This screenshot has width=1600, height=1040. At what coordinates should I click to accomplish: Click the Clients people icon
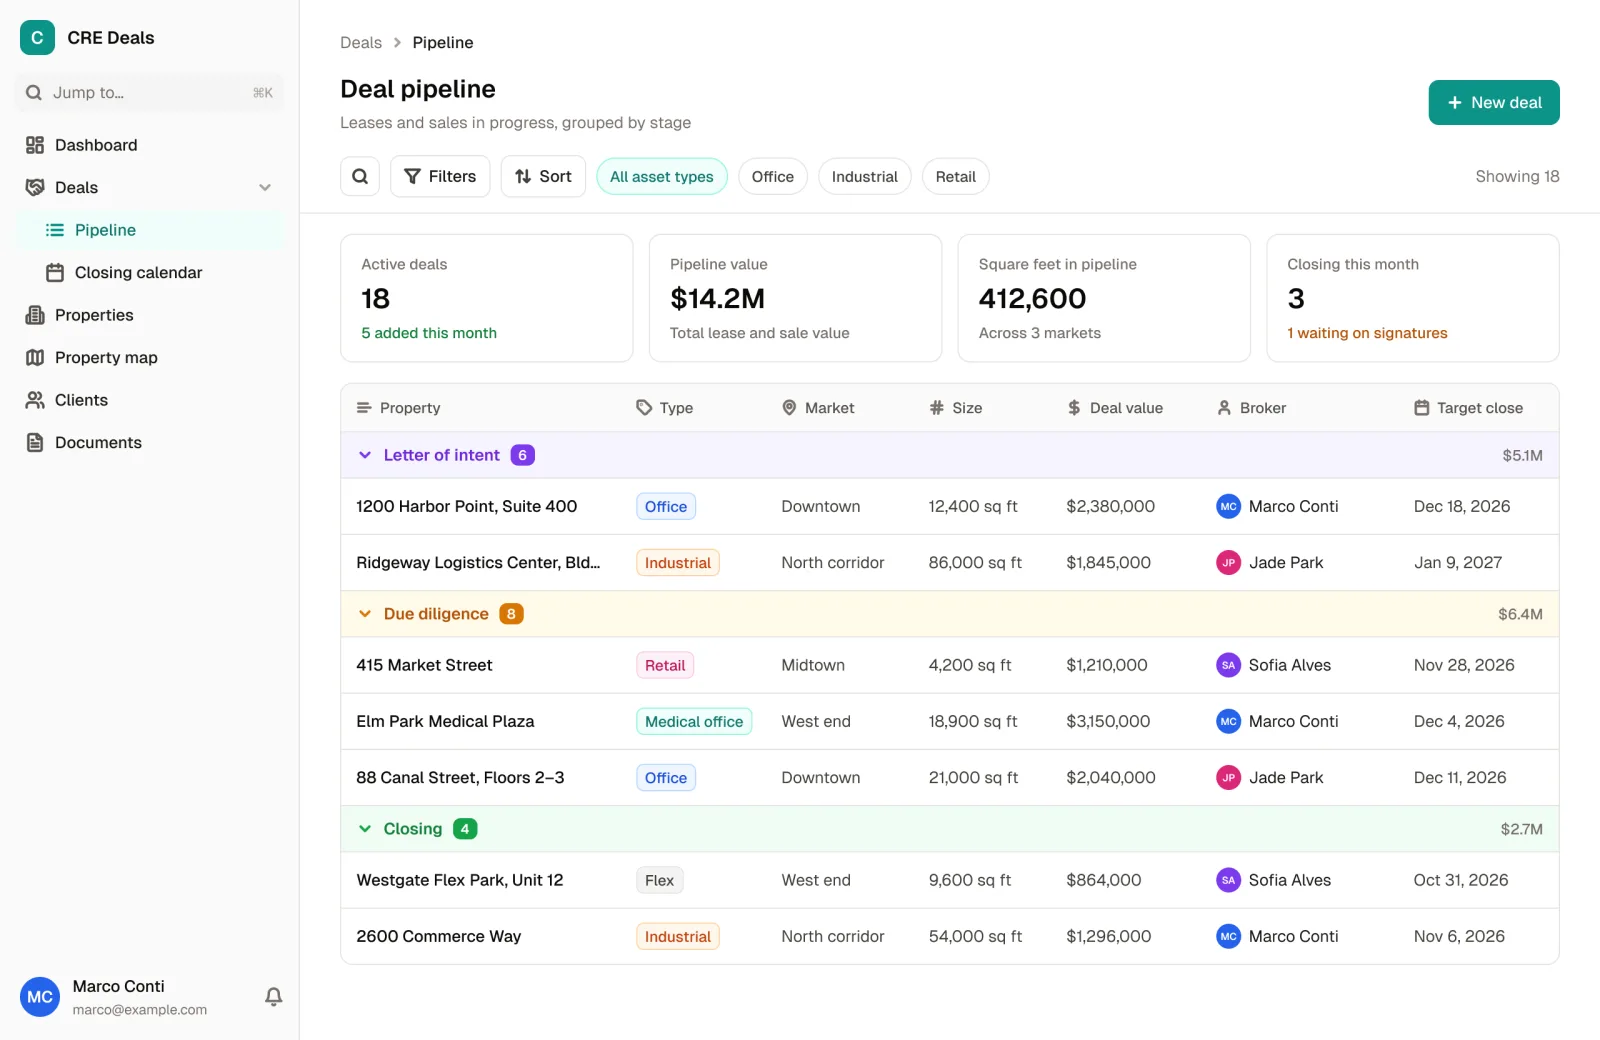(35, 400)
